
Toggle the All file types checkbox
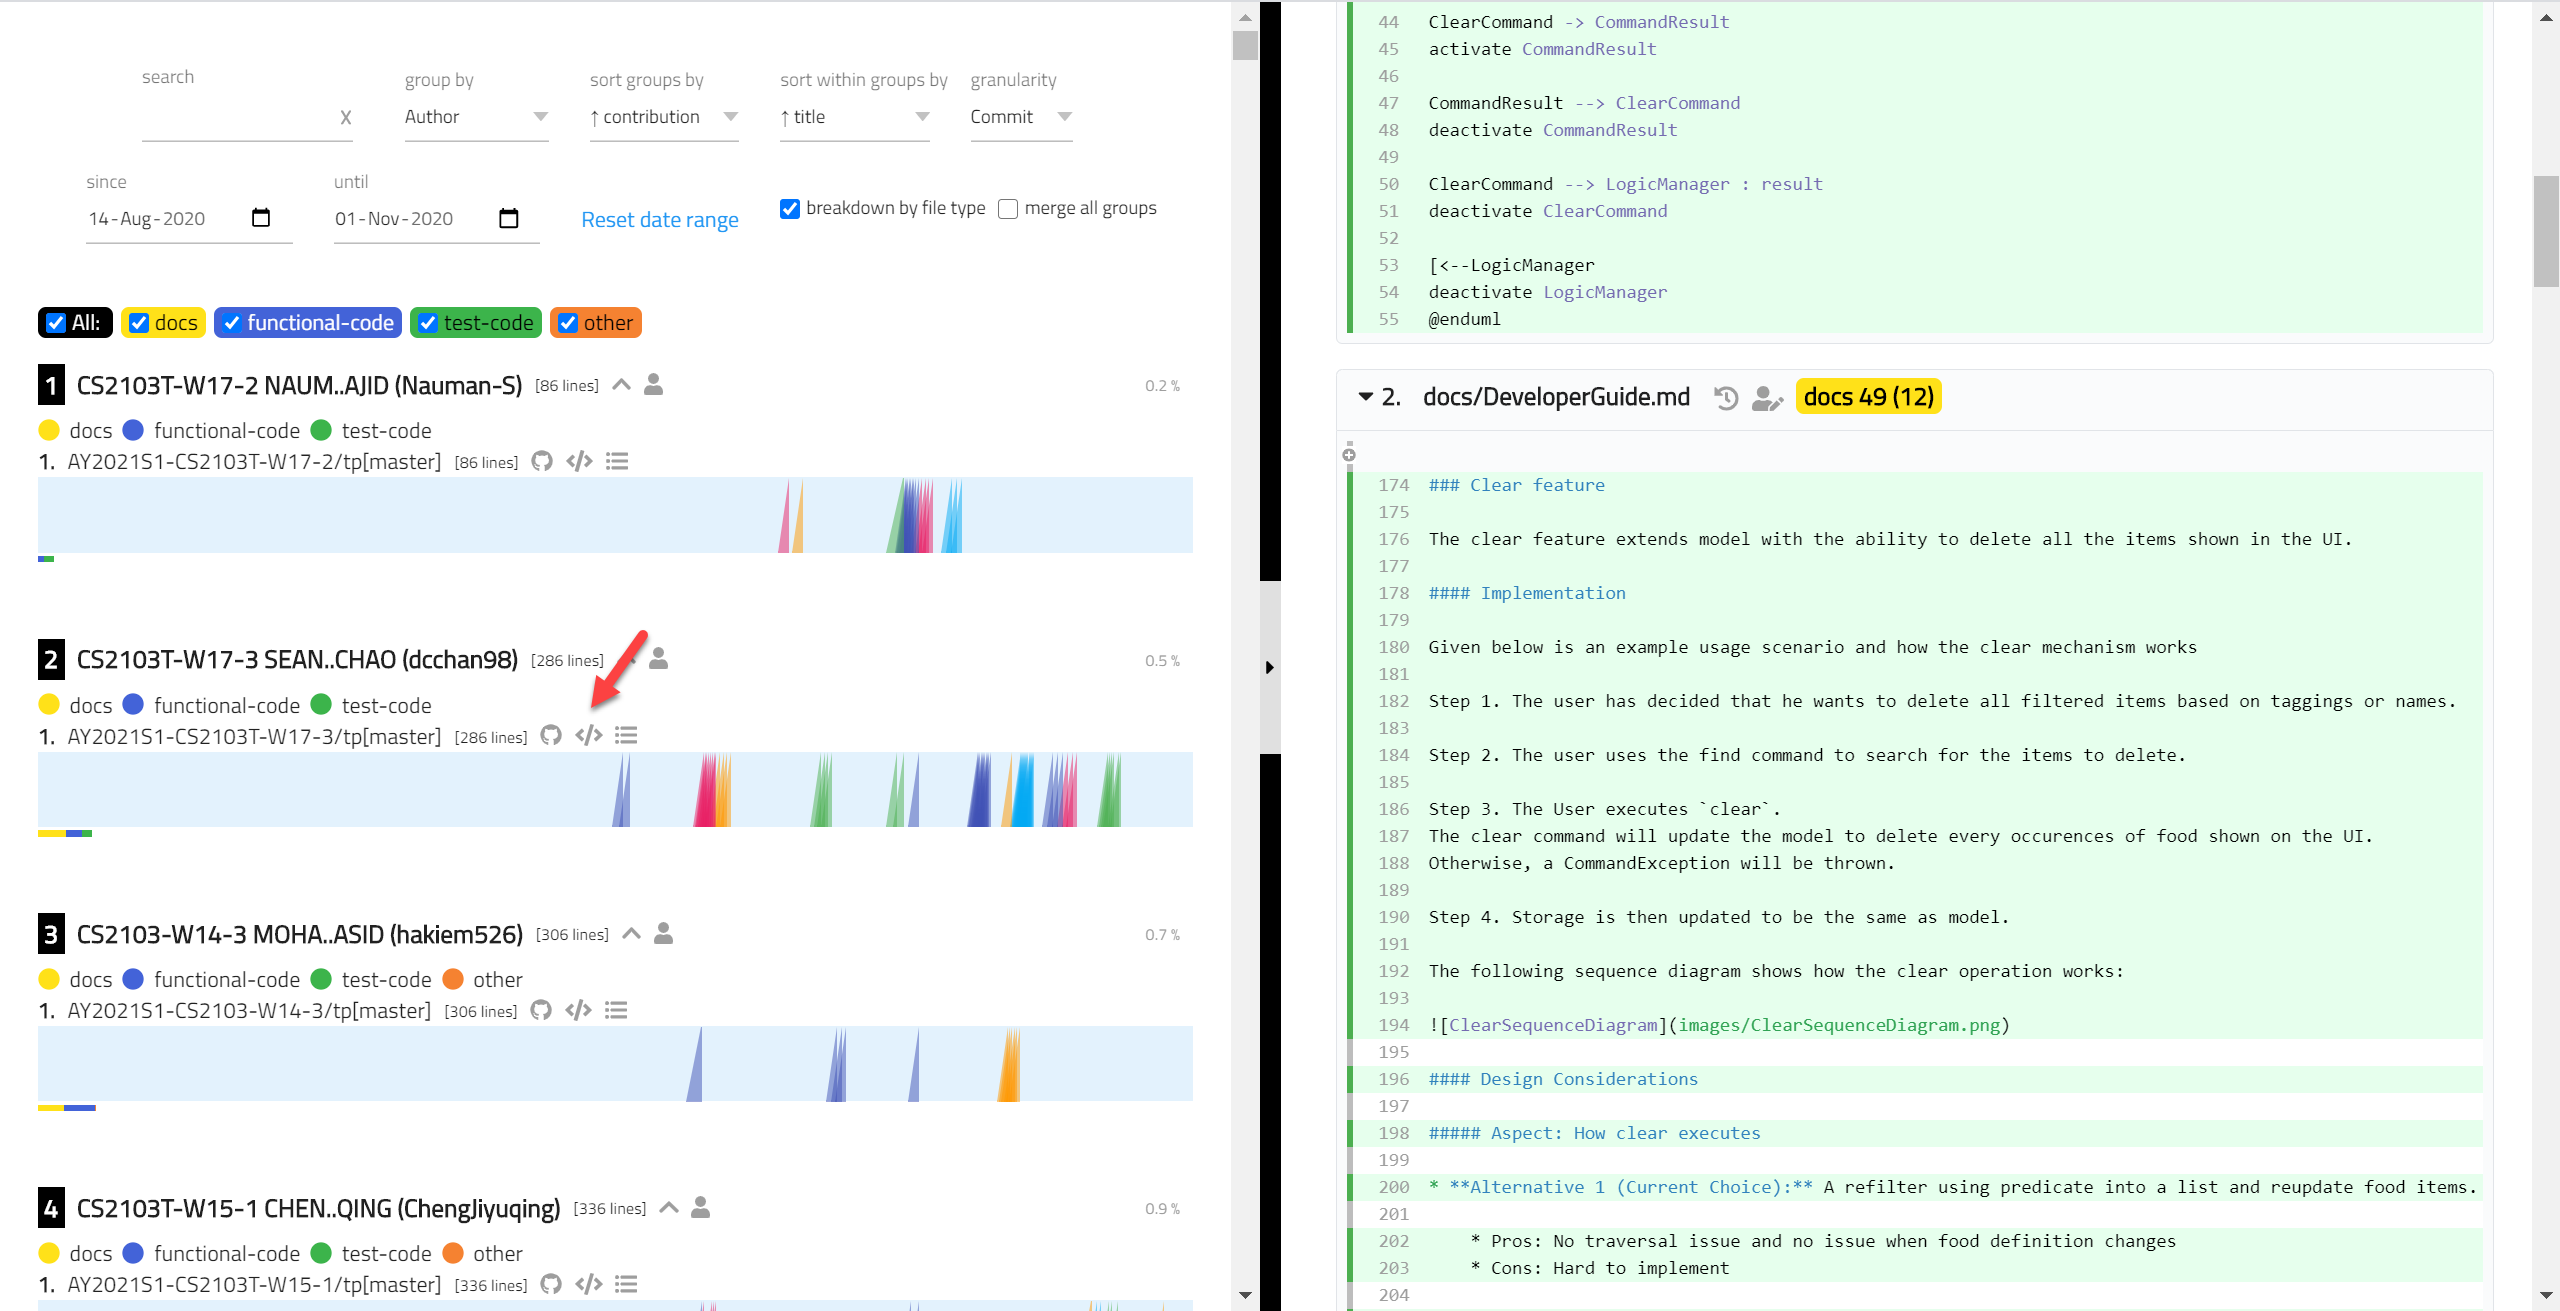(57, 323)
